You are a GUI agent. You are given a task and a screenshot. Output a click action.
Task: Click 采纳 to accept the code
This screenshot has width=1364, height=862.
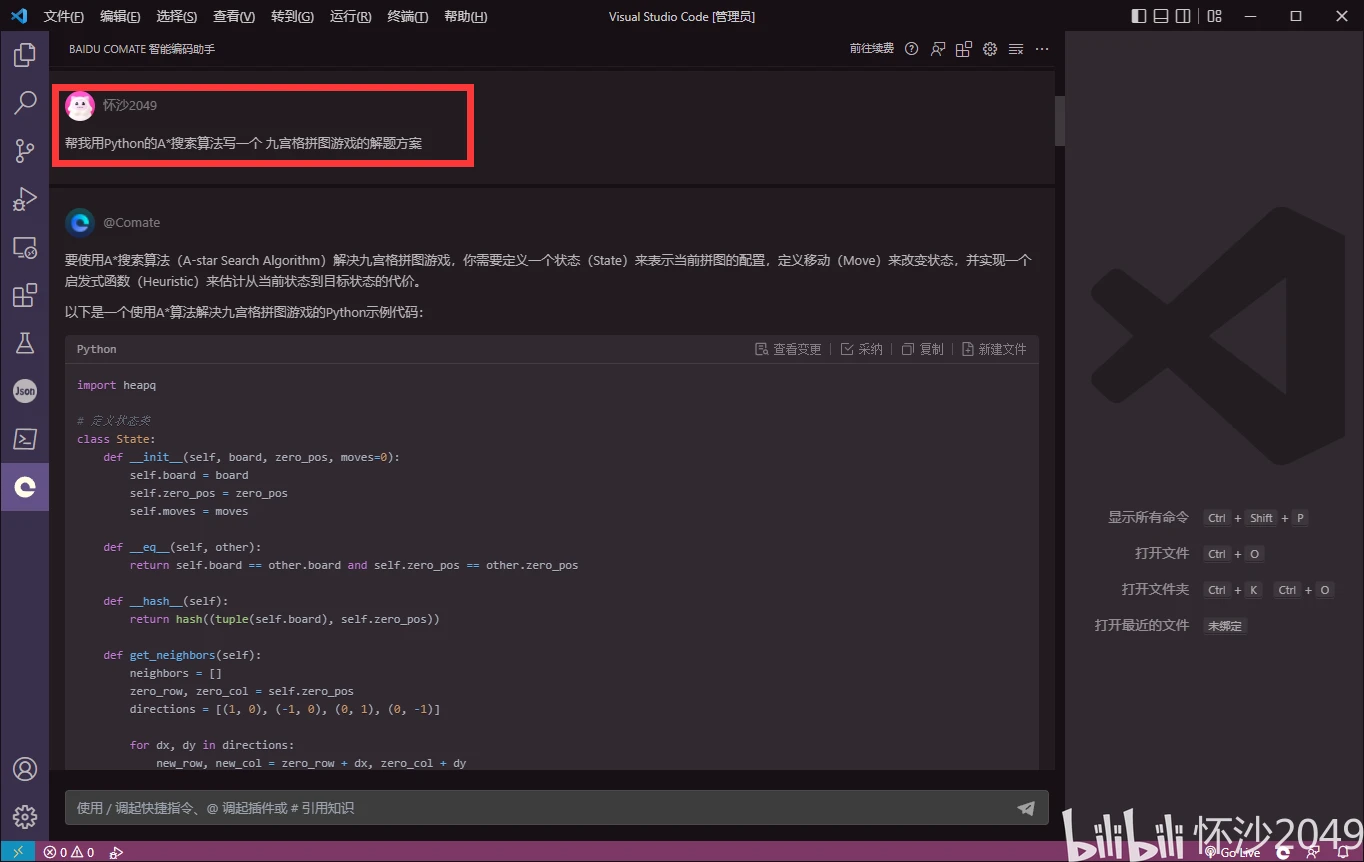[x=862, y=349]
